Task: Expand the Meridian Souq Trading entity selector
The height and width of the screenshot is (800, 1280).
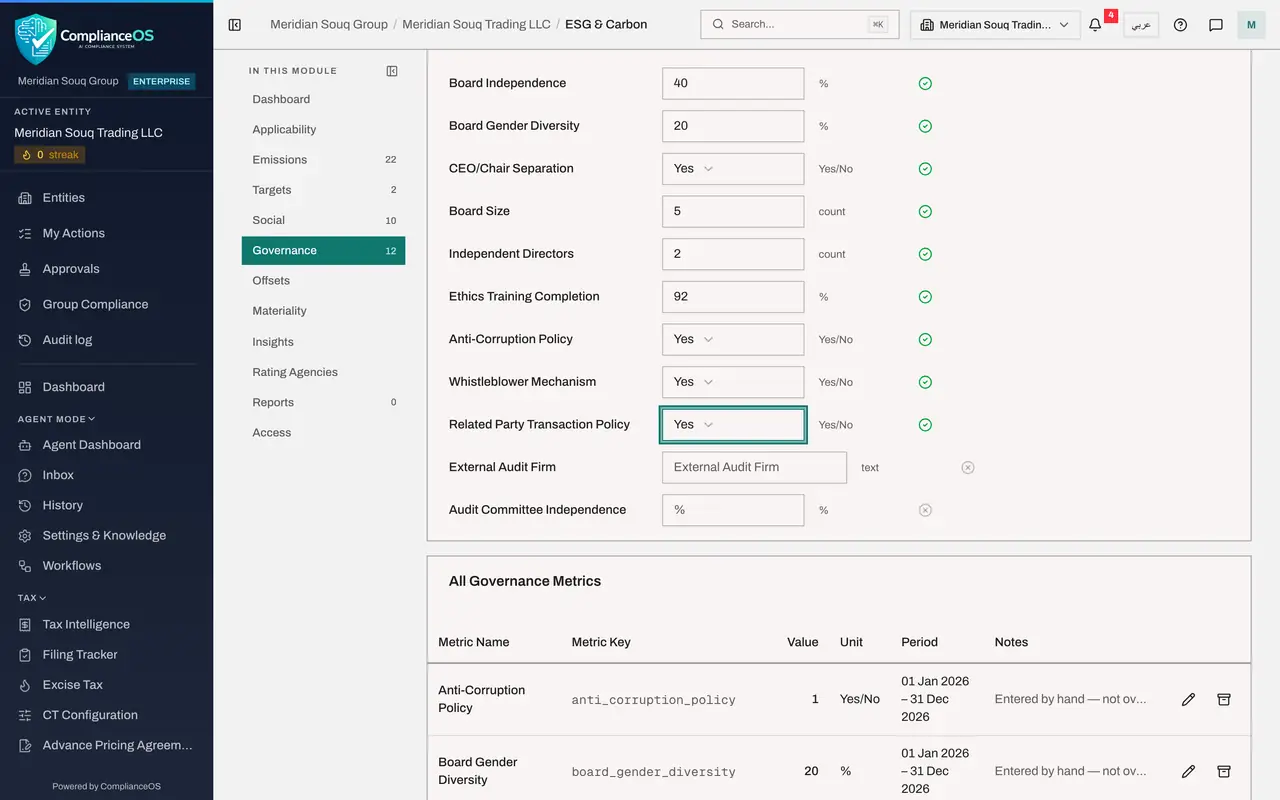Action: click(995, 25)
